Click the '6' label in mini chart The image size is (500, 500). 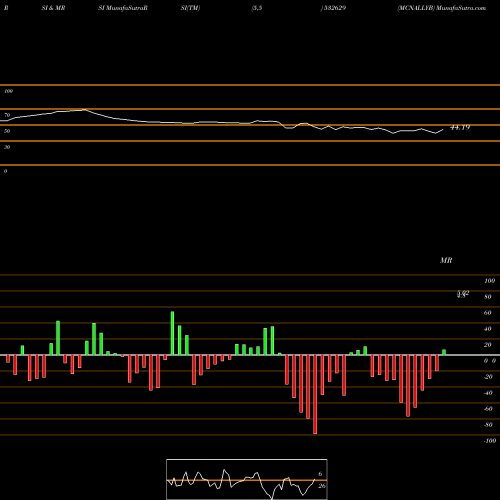point(320,474)
